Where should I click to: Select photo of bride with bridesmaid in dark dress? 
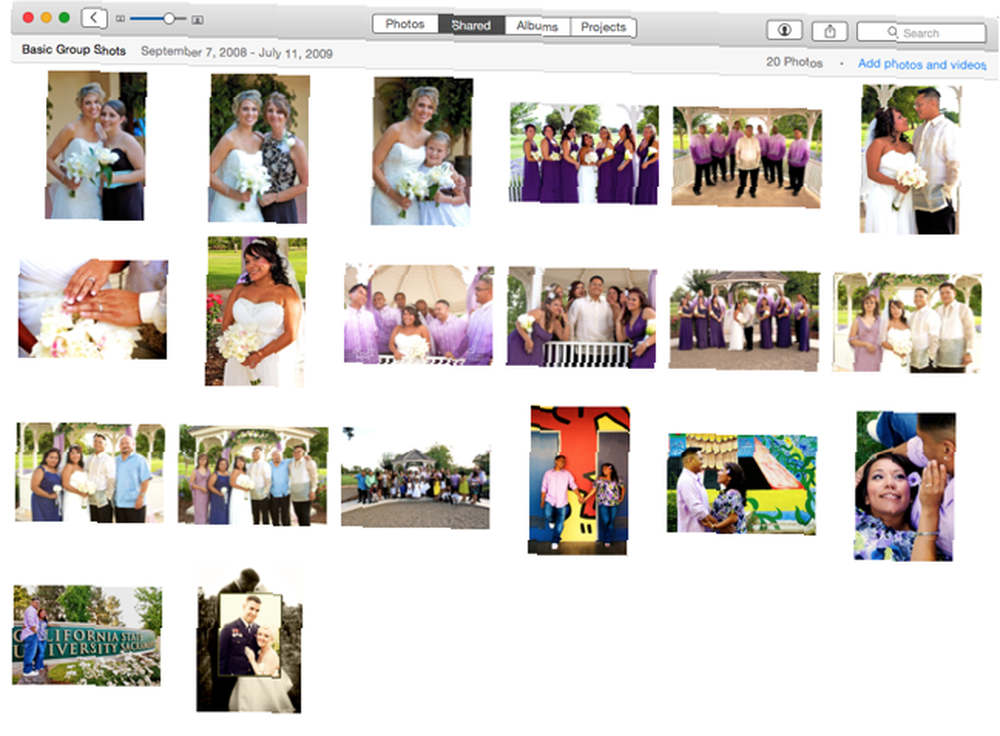[96, 145]
